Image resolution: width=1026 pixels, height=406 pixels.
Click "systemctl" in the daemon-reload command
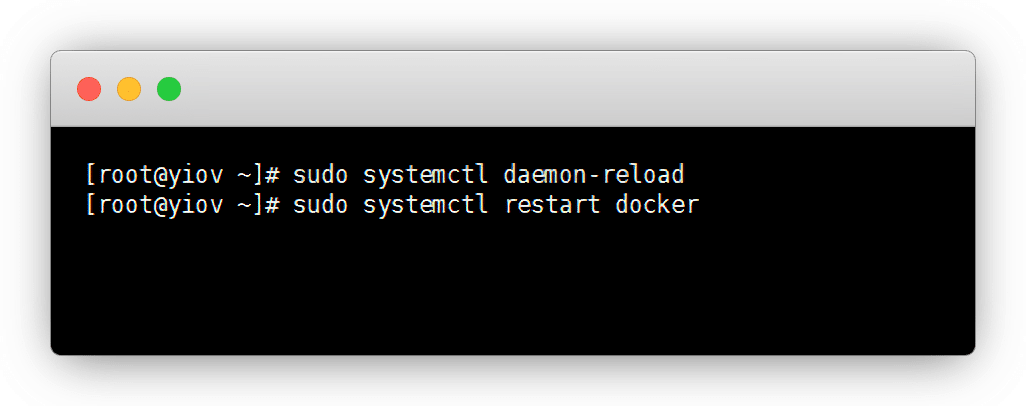point(425,175)
